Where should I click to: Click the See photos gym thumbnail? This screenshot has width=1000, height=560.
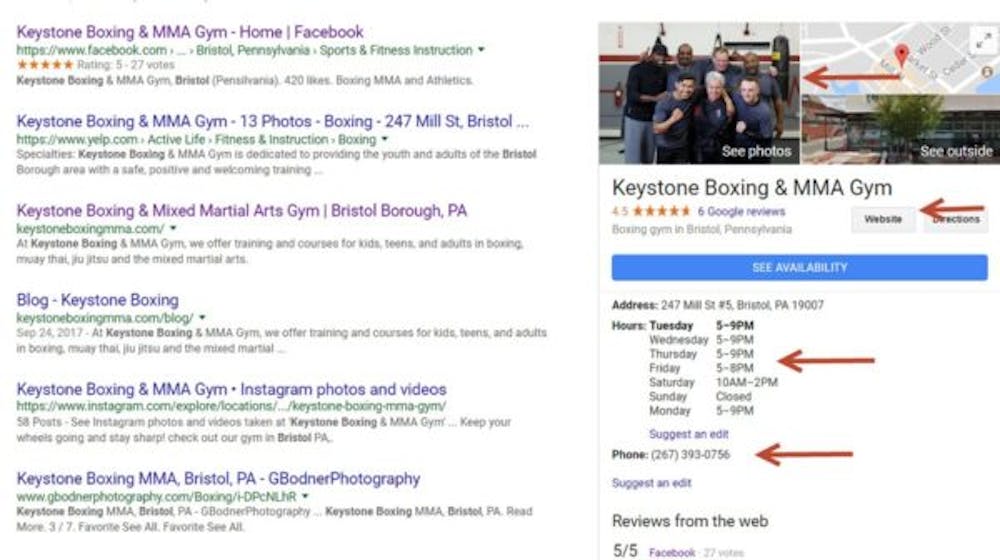point(699,93)
